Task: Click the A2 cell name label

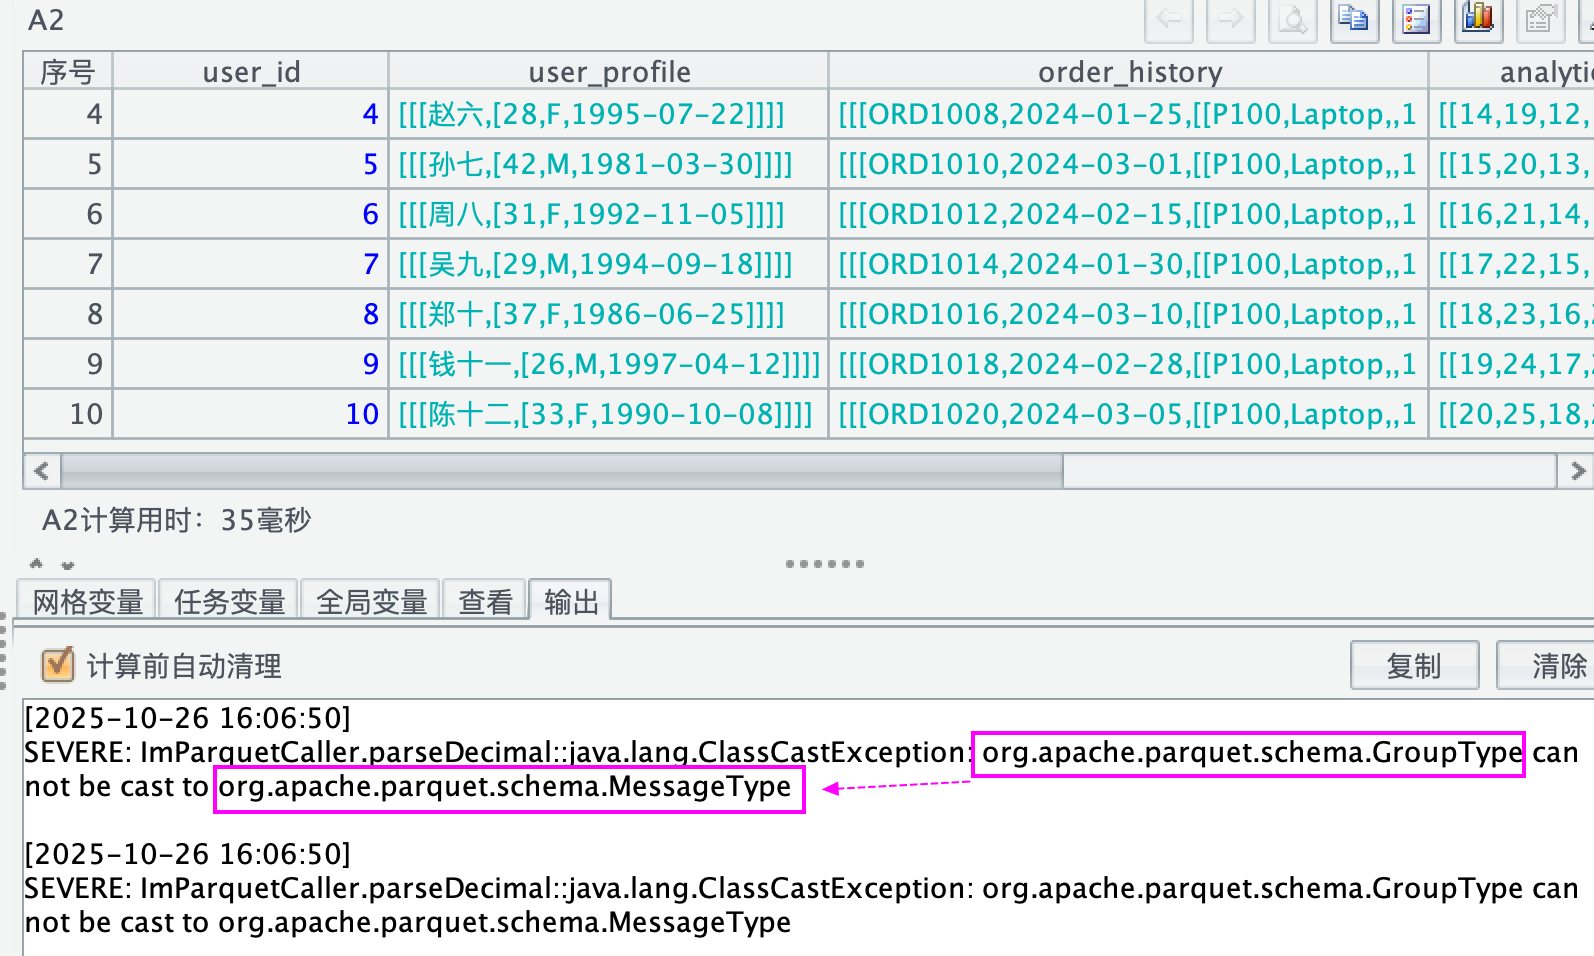Action: pos(46,20)
